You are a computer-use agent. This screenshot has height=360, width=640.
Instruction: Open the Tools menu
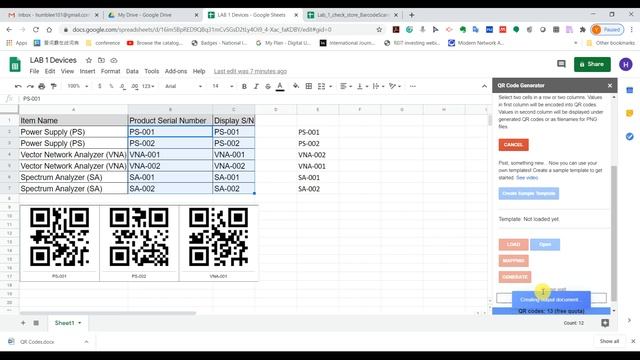pos(151,71)
